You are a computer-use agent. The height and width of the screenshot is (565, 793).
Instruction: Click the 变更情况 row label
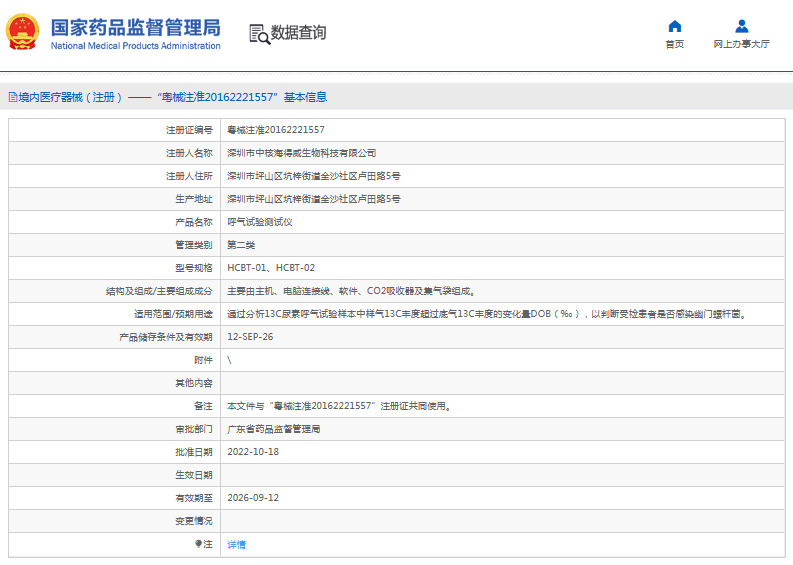pos(194,521)
